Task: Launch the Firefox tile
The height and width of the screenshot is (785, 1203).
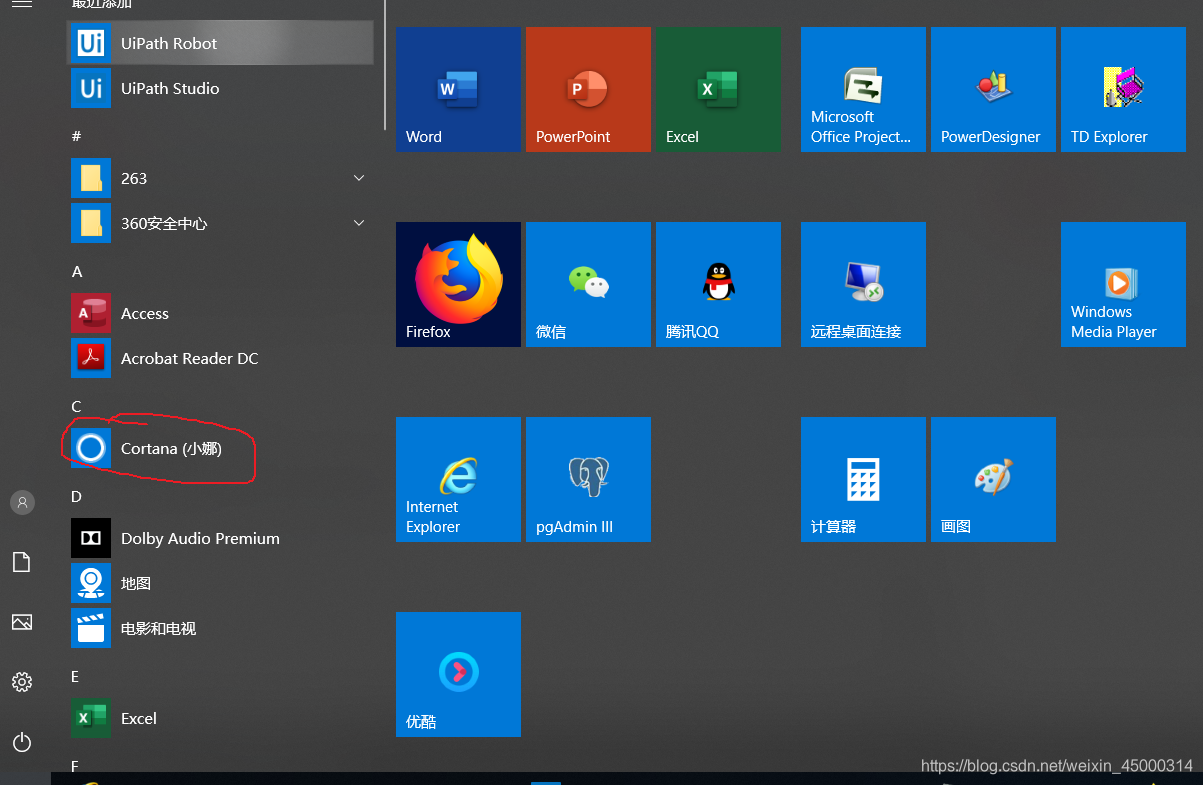Action: 458,284
